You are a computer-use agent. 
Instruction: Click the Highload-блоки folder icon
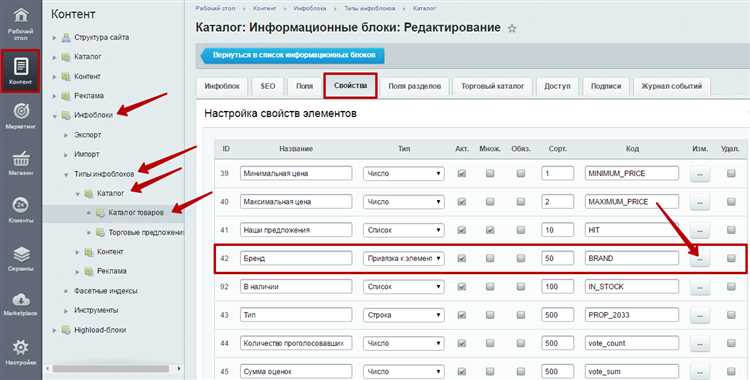(66, 330)
